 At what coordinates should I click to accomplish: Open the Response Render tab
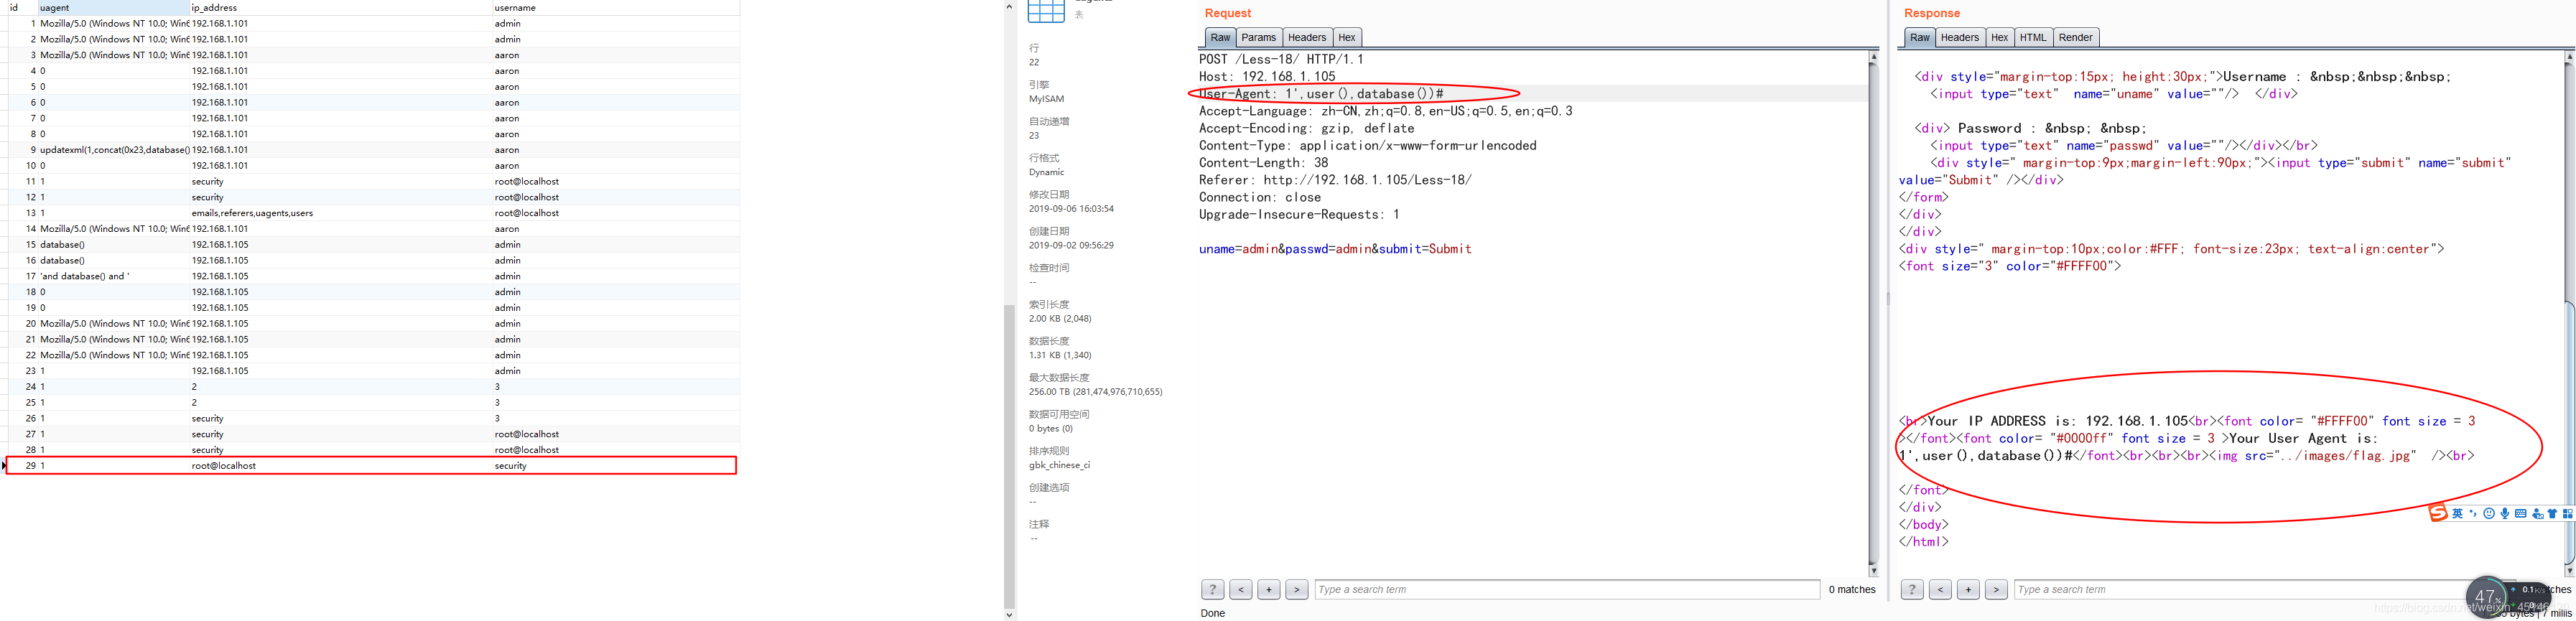(x=2075, y=38)
